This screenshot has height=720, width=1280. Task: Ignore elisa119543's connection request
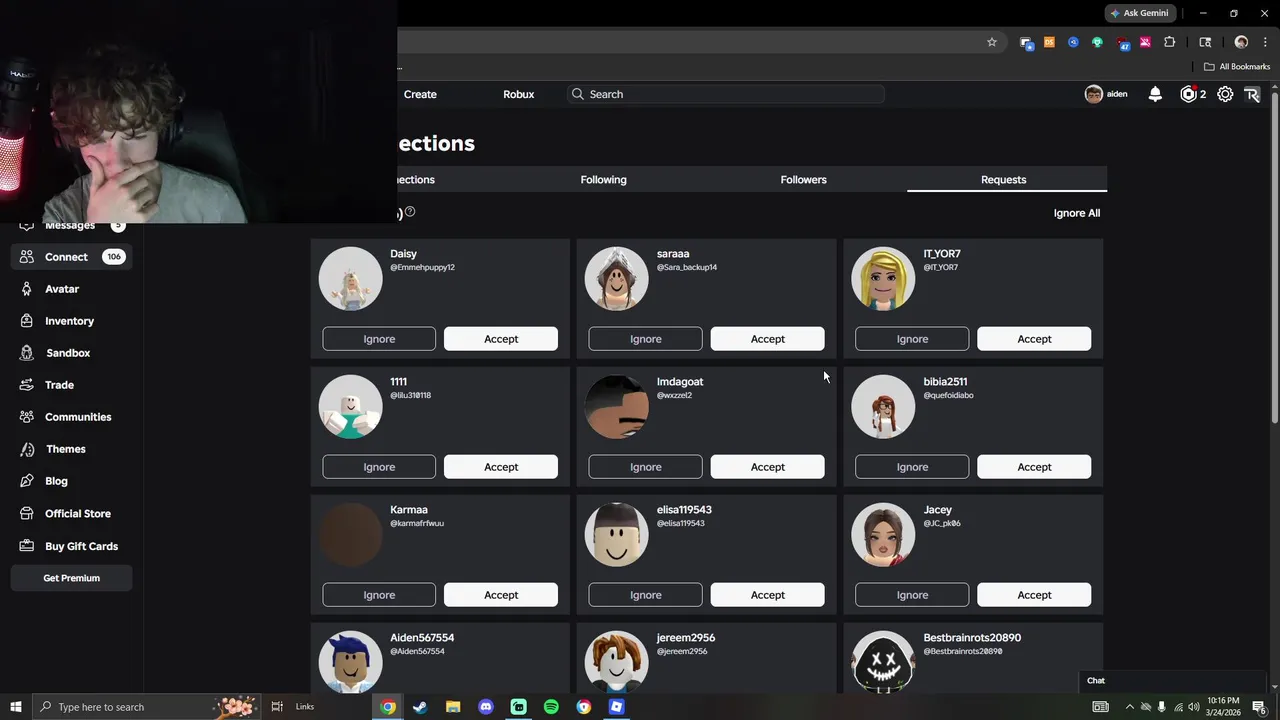(645, 595)
